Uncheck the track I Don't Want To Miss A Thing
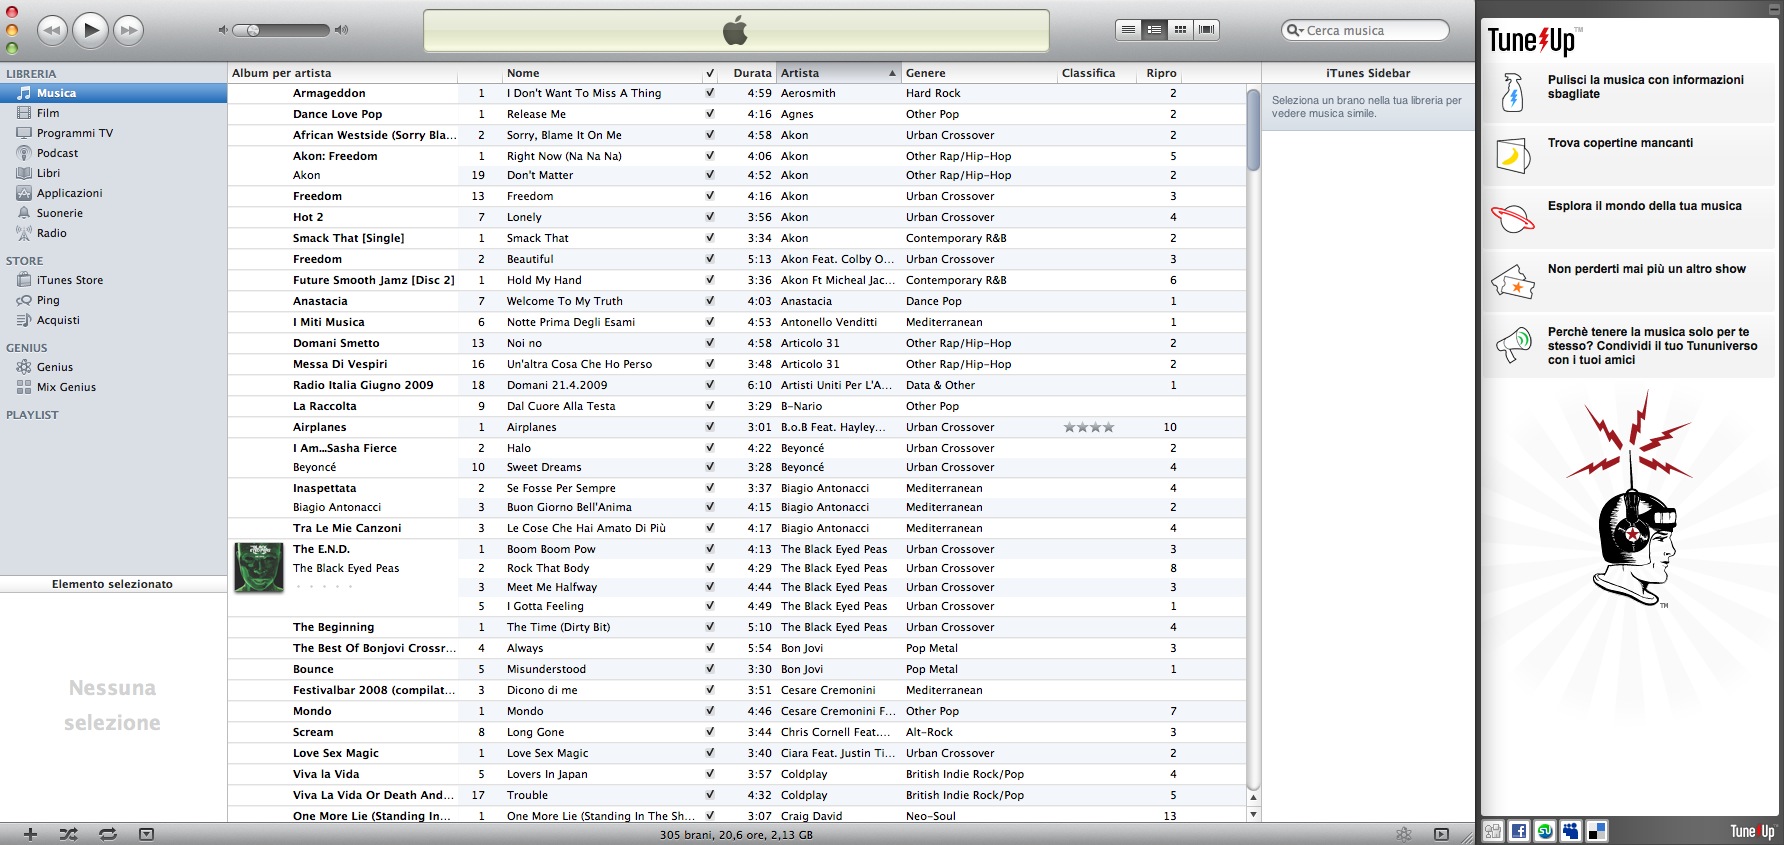 [x=710, y=93]
